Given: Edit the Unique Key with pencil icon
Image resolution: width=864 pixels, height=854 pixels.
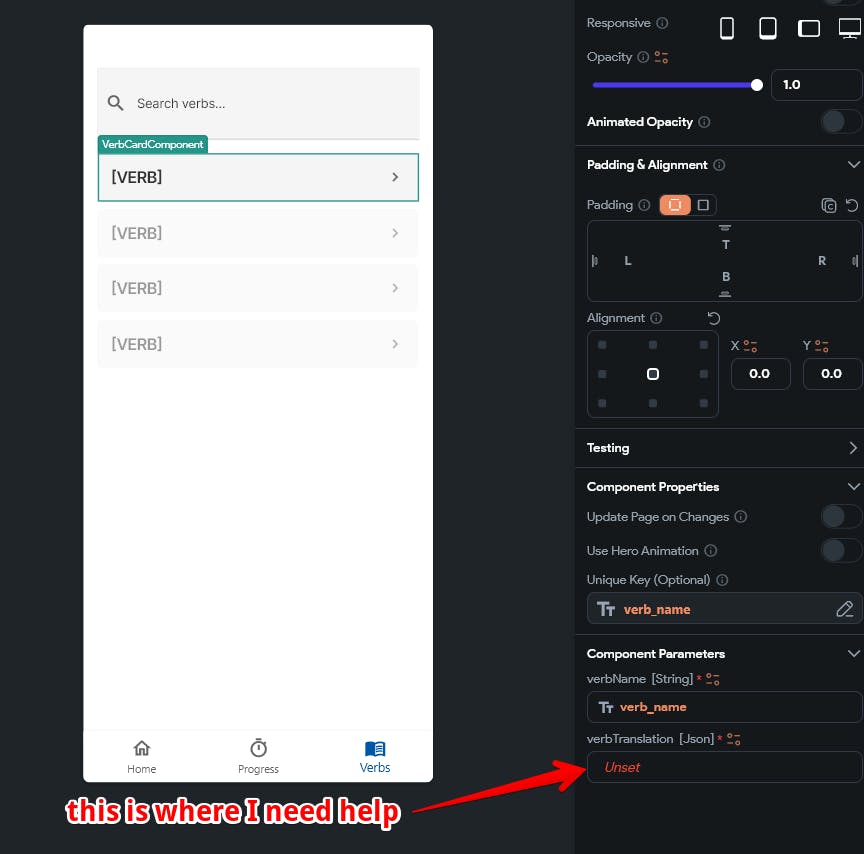Looking at the screenshot, I should (844, 609).
